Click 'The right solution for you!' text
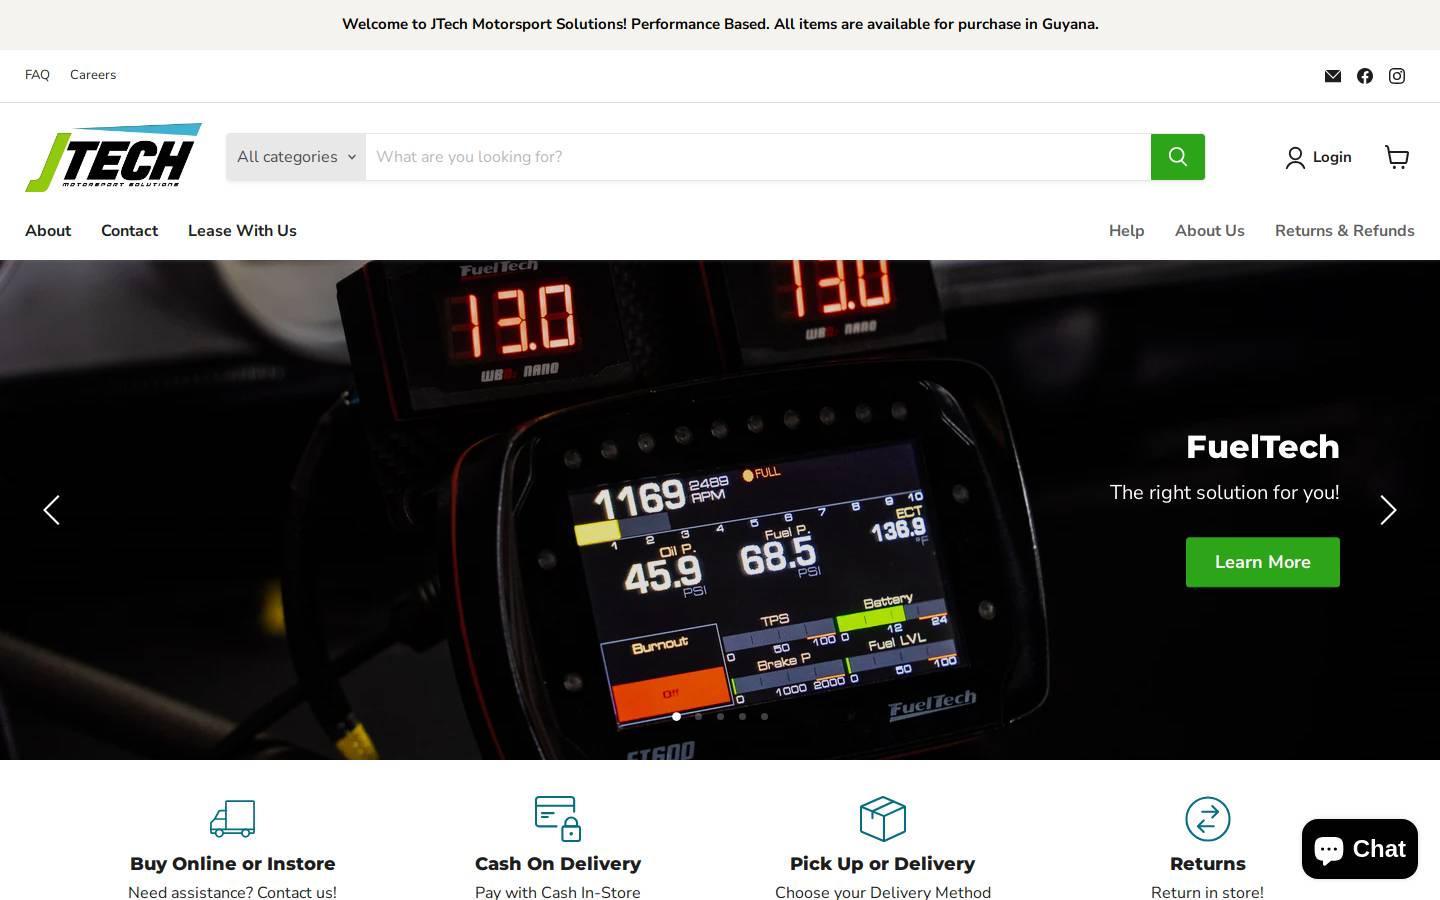This screenshot has height=900, width=1440. tap(1225, 493)
